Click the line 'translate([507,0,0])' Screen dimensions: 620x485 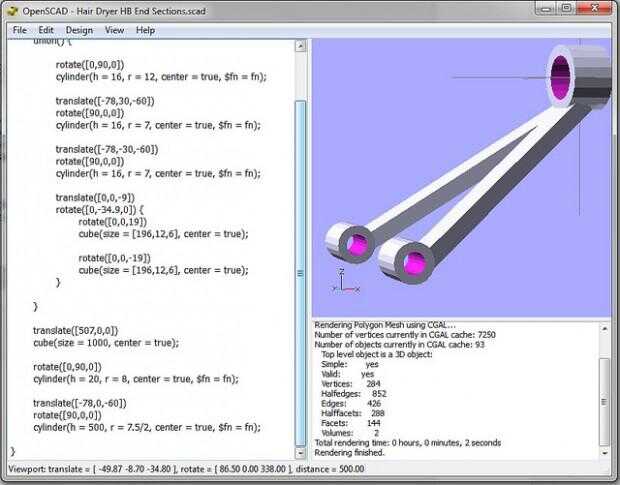coord(76,330)
